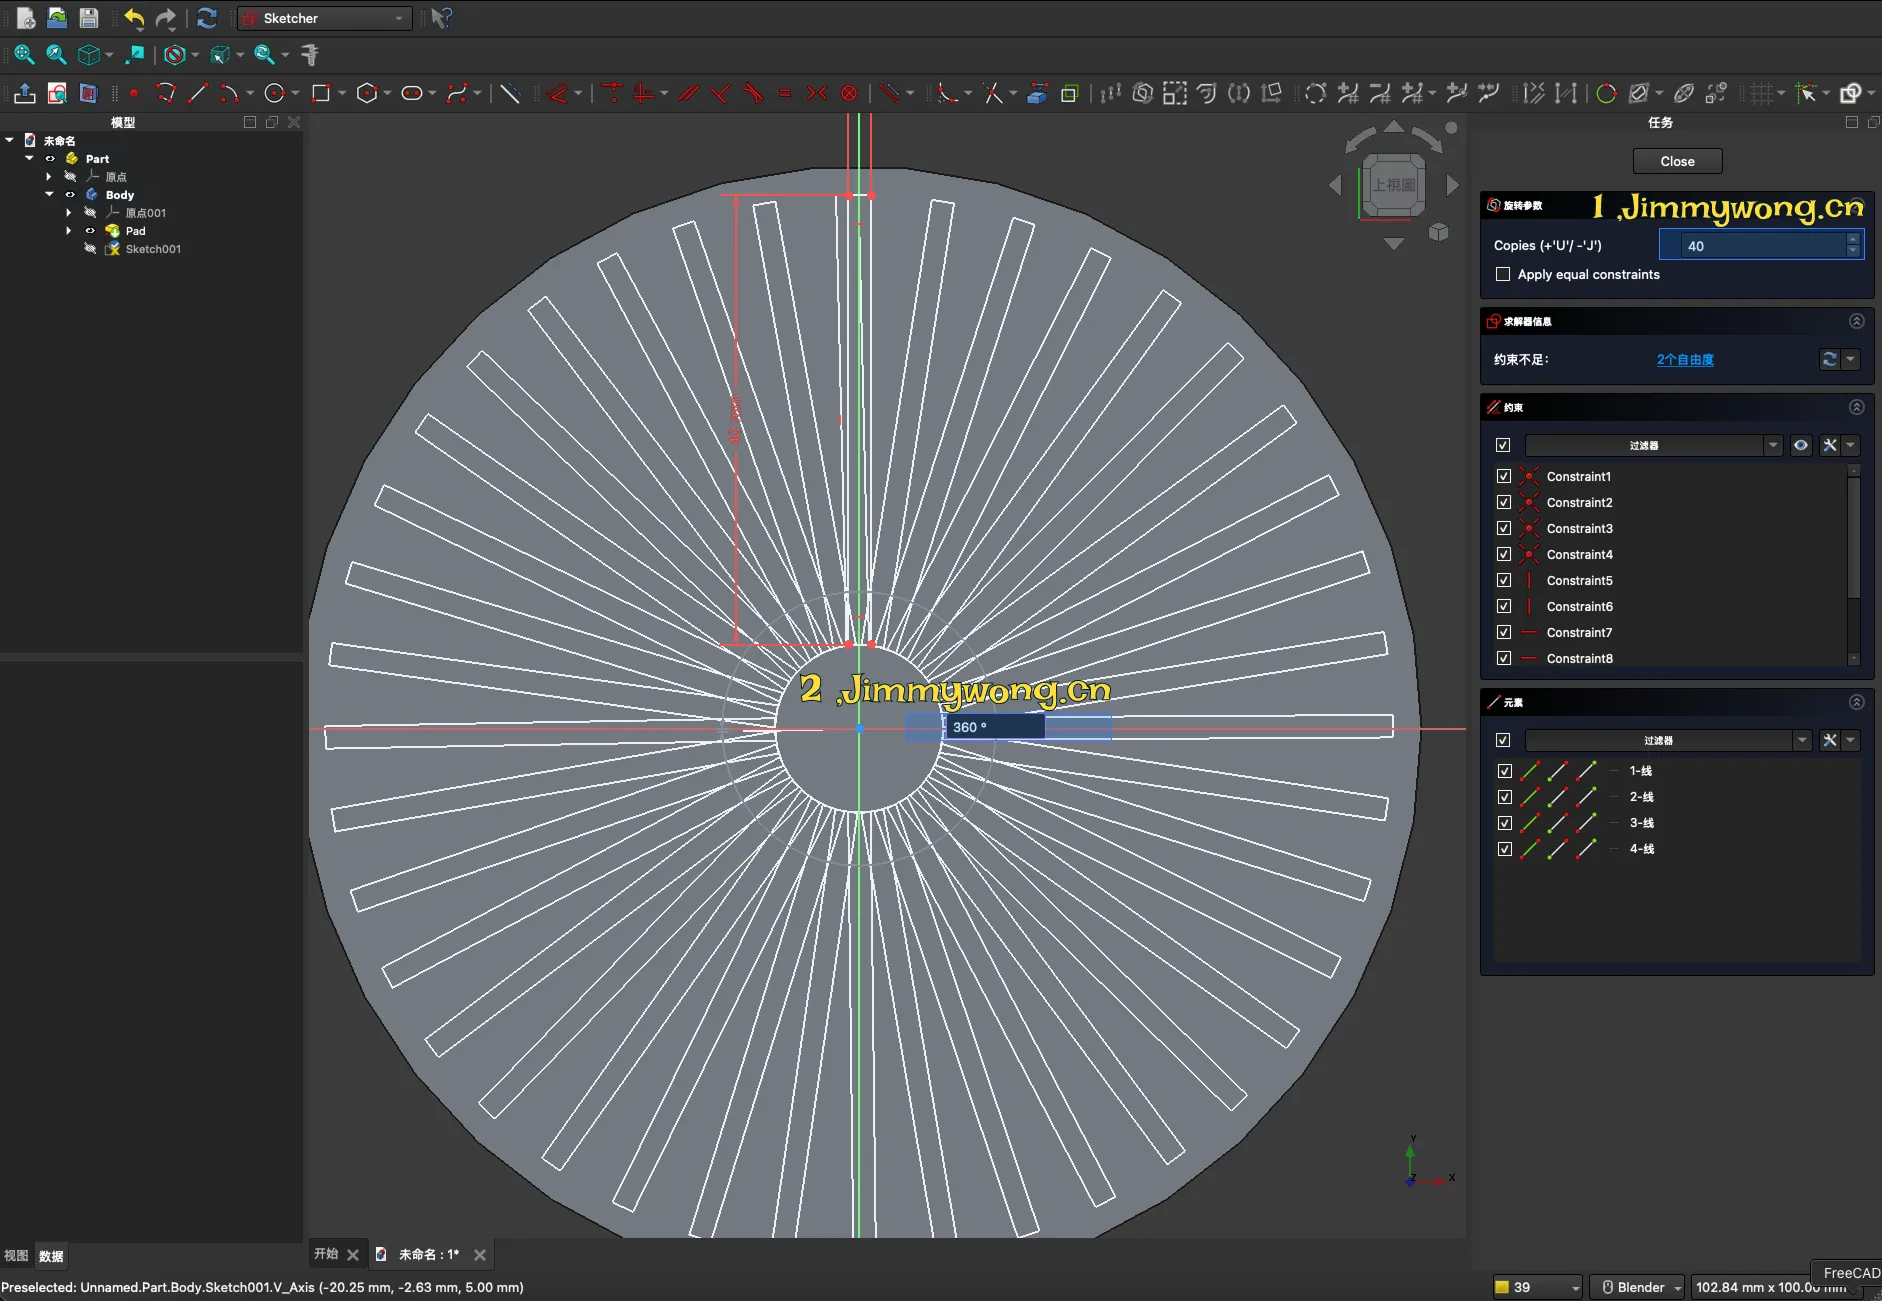Select the Create Rectangle tool
1882x1301 pixels.
tap(321, 93)
